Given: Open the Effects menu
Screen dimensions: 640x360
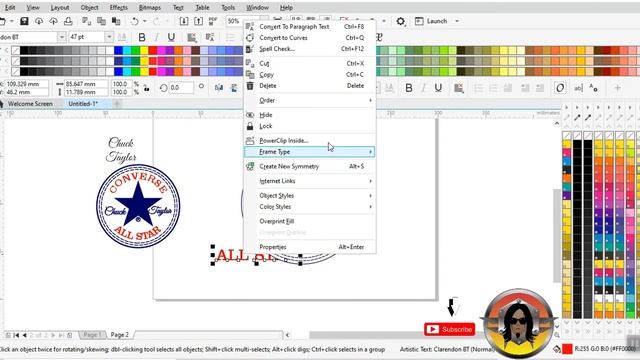Looking at the screenshot, I should pyautogui.click(x=118, y=7).
